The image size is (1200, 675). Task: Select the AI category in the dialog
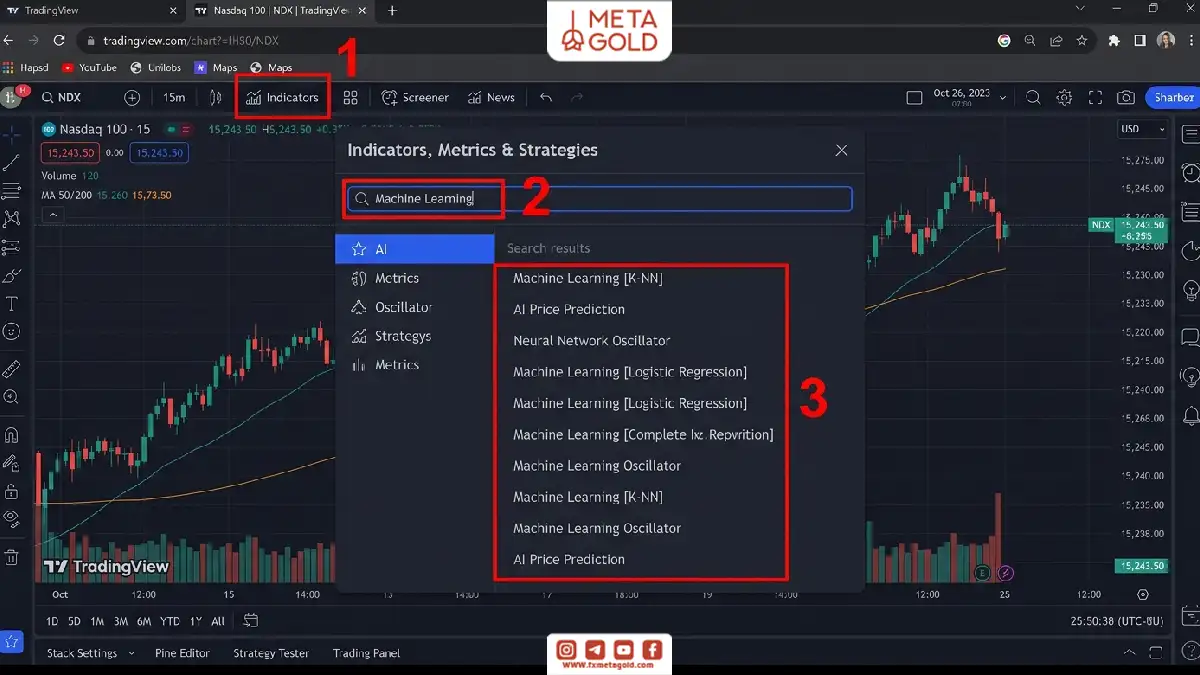coord(415,249)
